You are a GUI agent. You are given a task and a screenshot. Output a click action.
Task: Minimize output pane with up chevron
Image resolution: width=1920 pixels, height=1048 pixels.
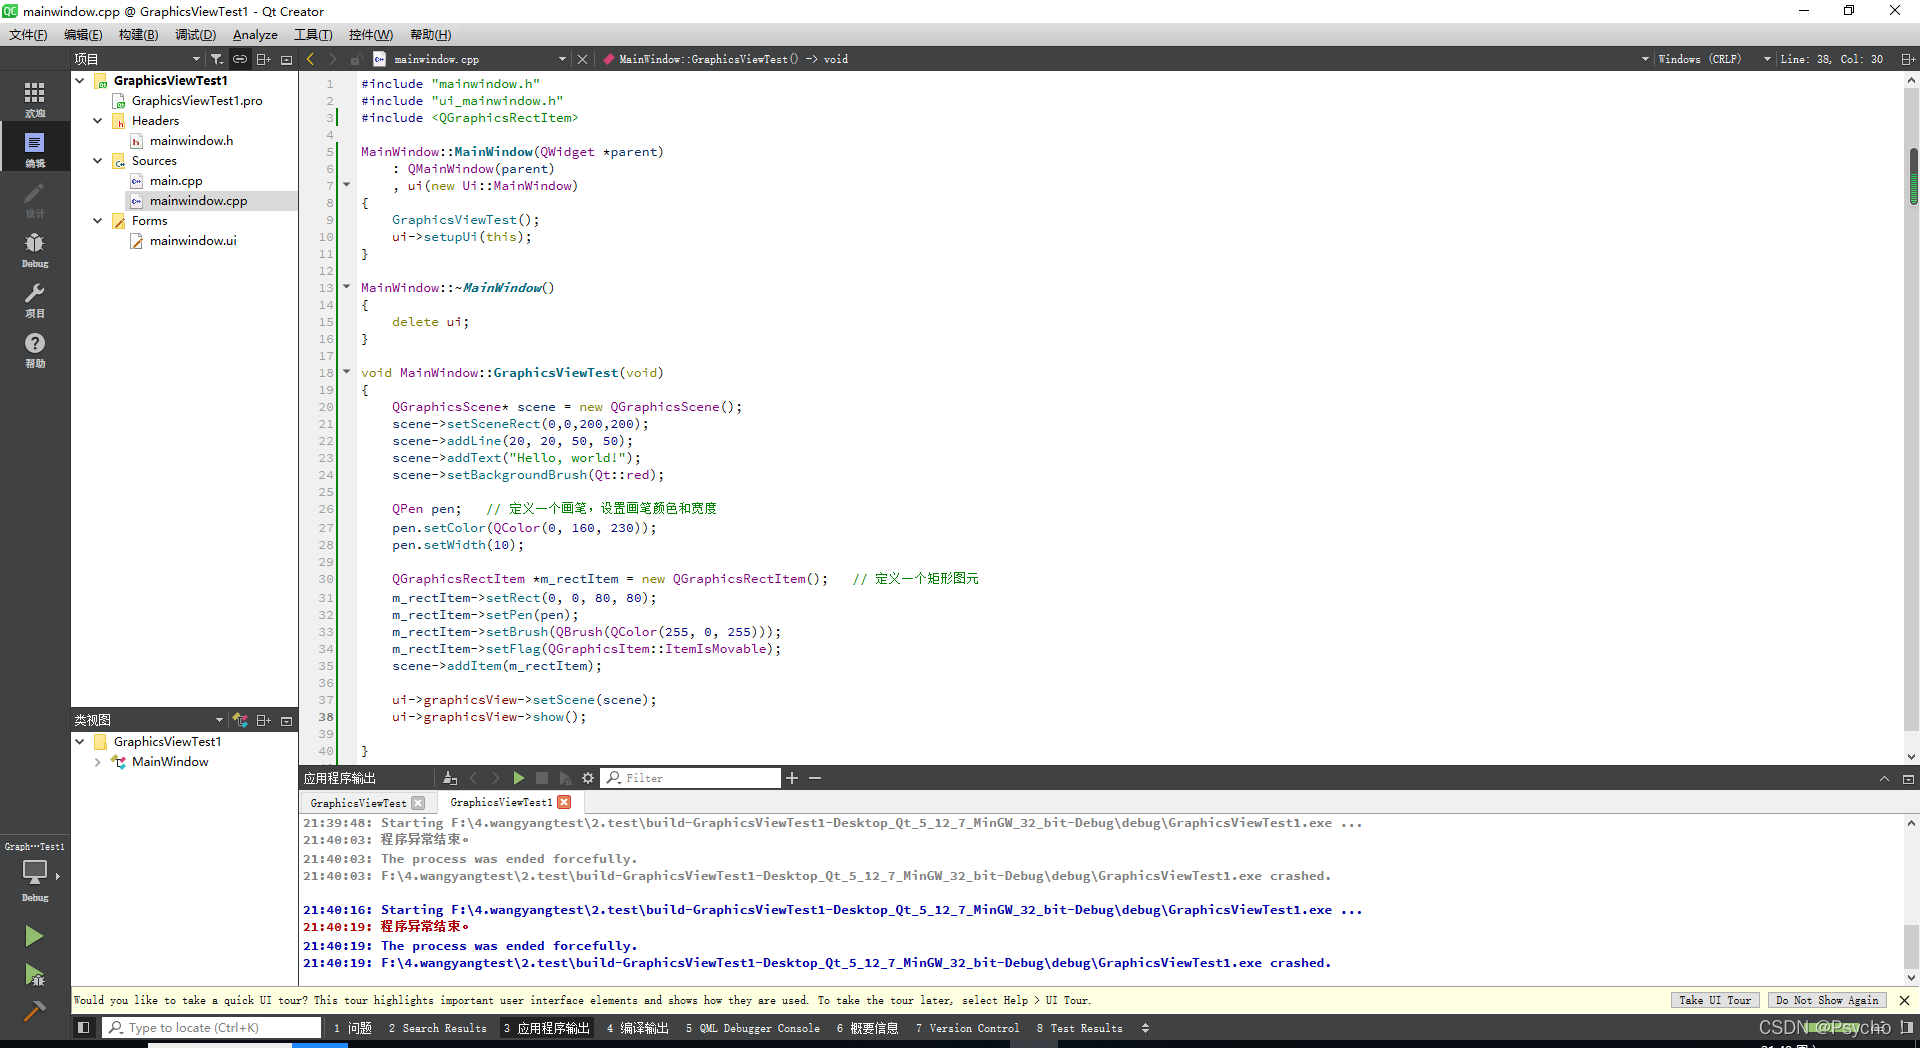(1884, 779)
